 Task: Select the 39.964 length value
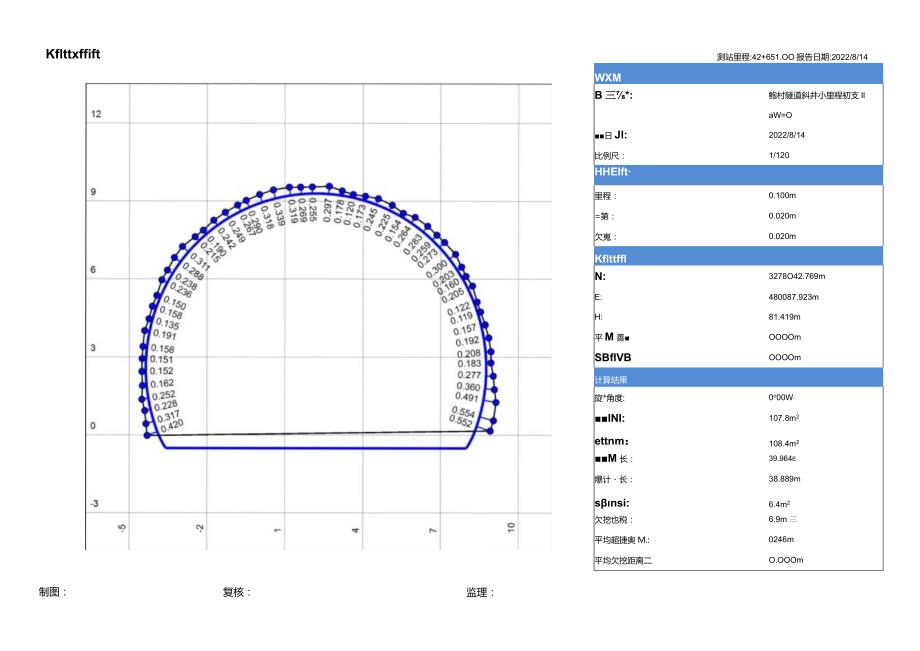click(x=784, y=459)
